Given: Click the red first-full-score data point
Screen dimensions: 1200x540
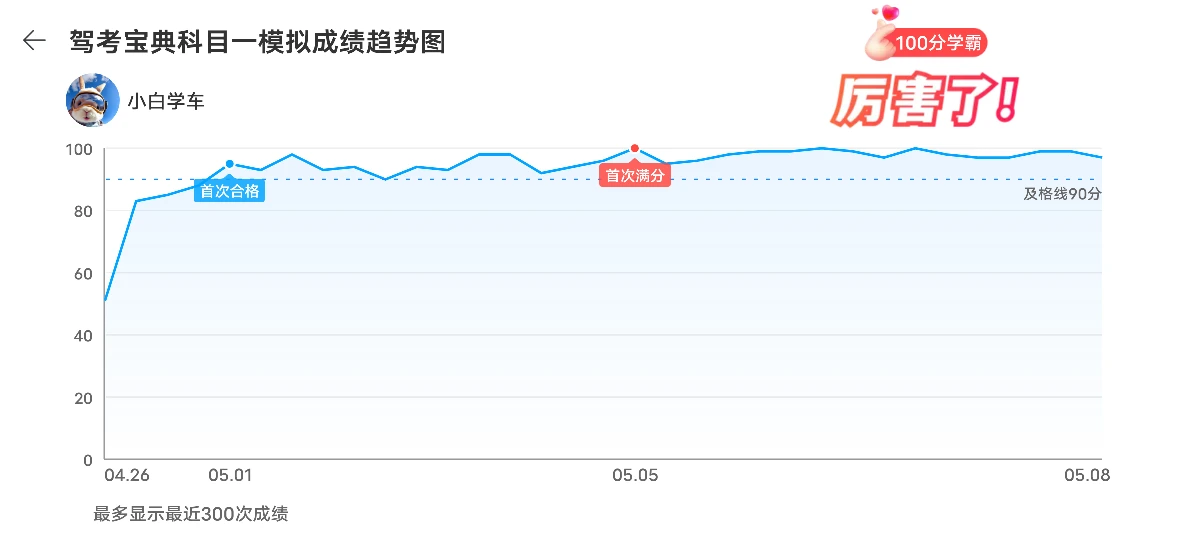Looking at the screenshot, I should pos(634,148).
